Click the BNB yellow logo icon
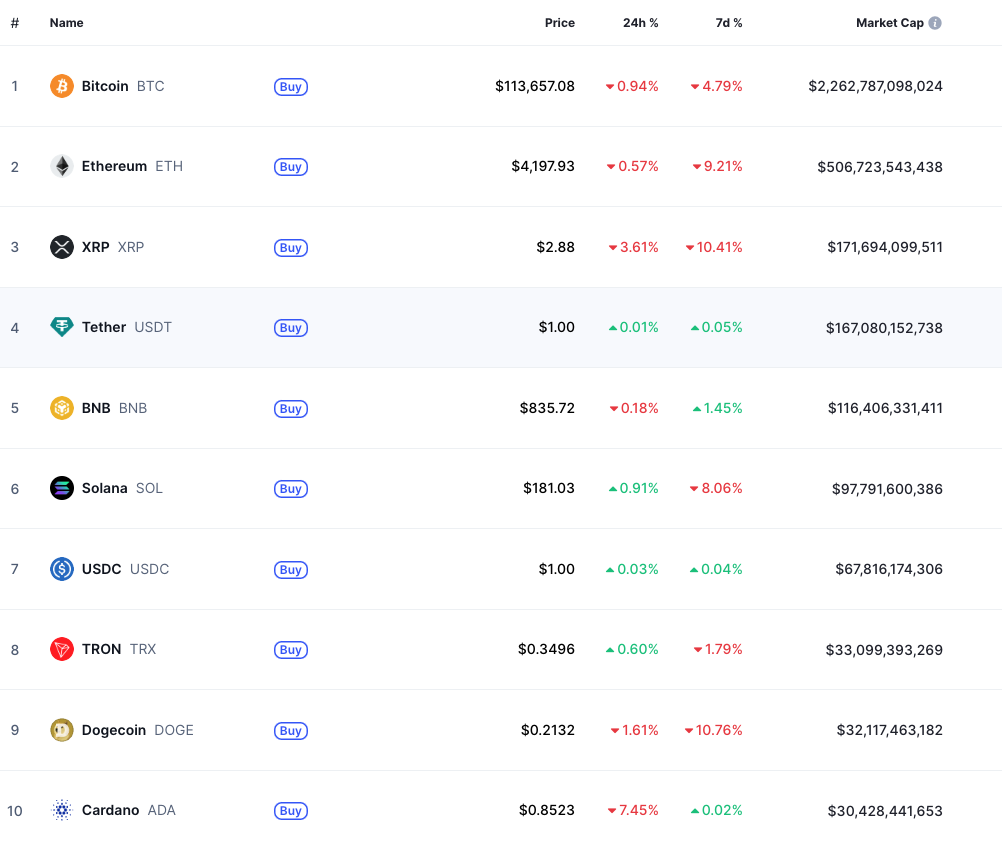Viewport: 1002px width, 849px height. (x=62, y=408)
